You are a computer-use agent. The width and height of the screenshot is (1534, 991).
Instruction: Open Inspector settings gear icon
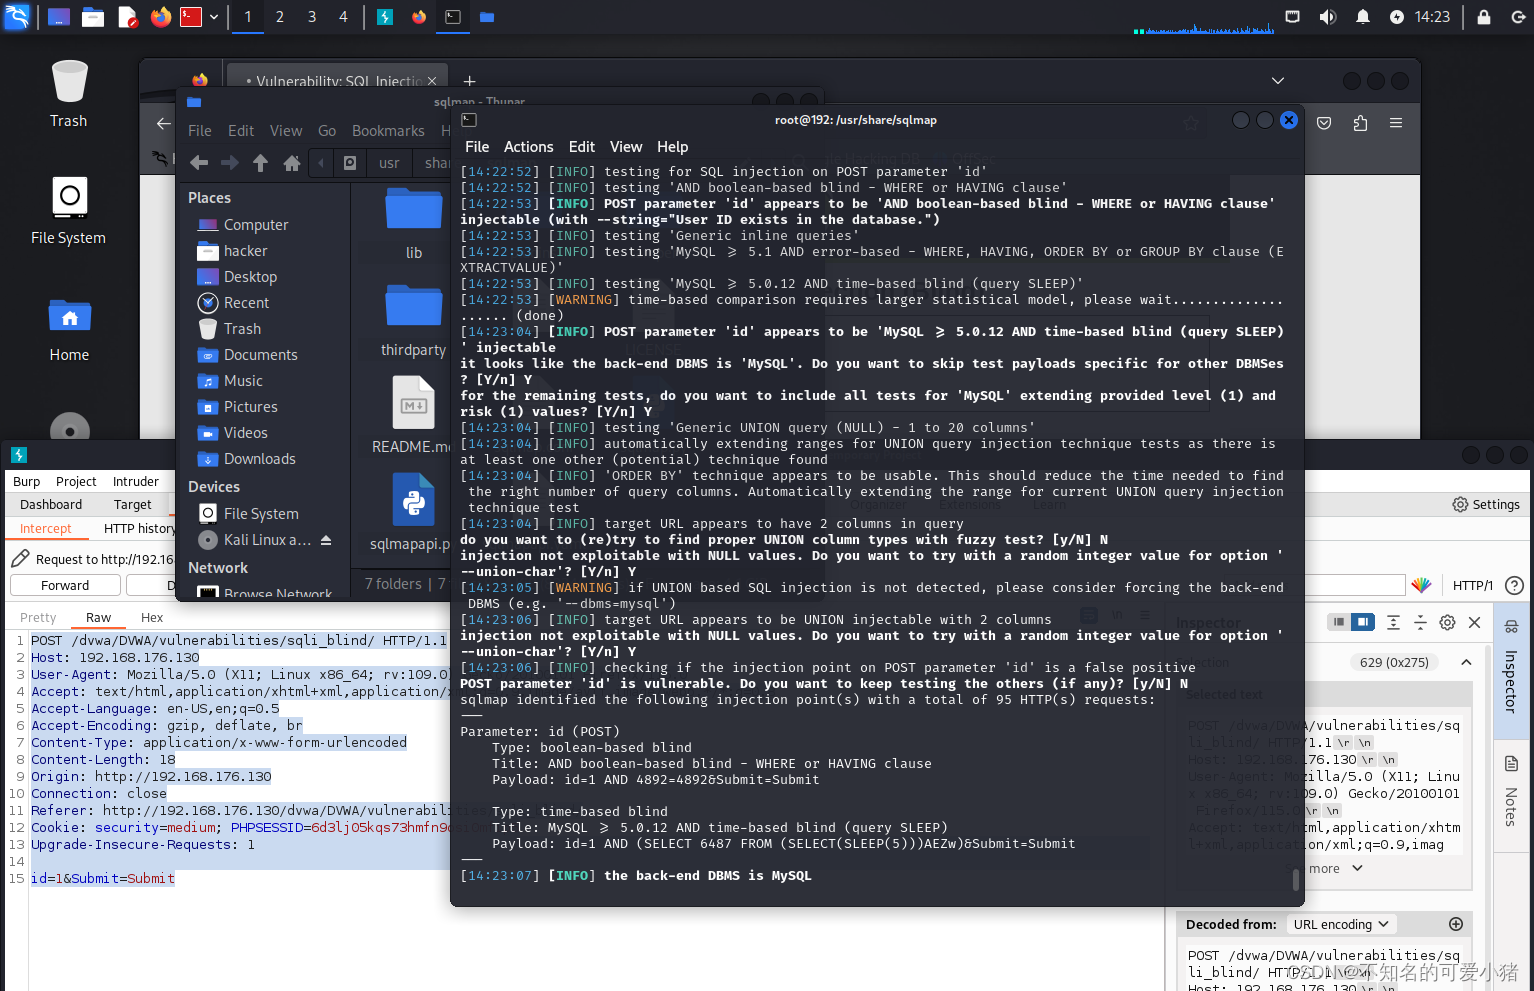click(x=1447, y=622)
